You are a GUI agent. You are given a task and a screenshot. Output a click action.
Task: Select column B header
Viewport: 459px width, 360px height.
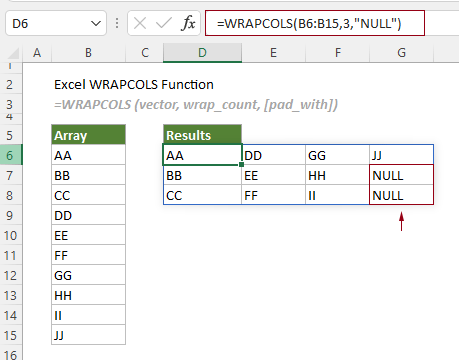point(88,53)
